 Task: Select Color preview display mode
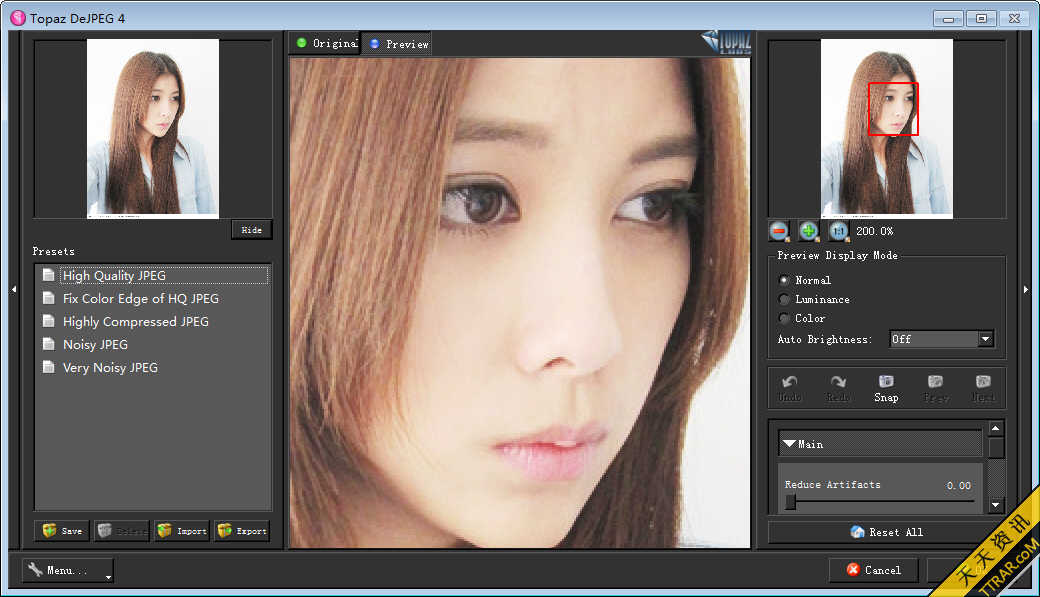[785, 318]
